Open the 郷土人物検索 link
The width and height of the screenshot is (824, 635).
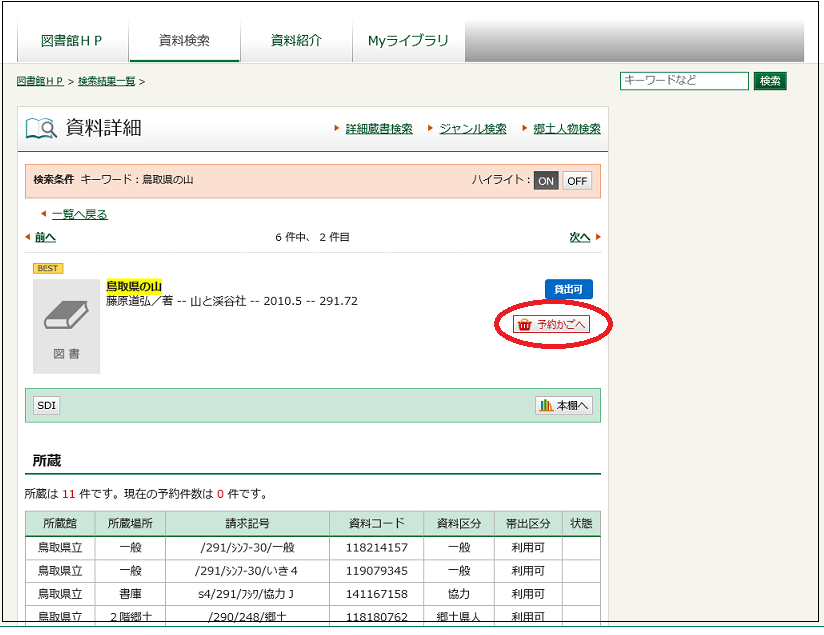566,128
